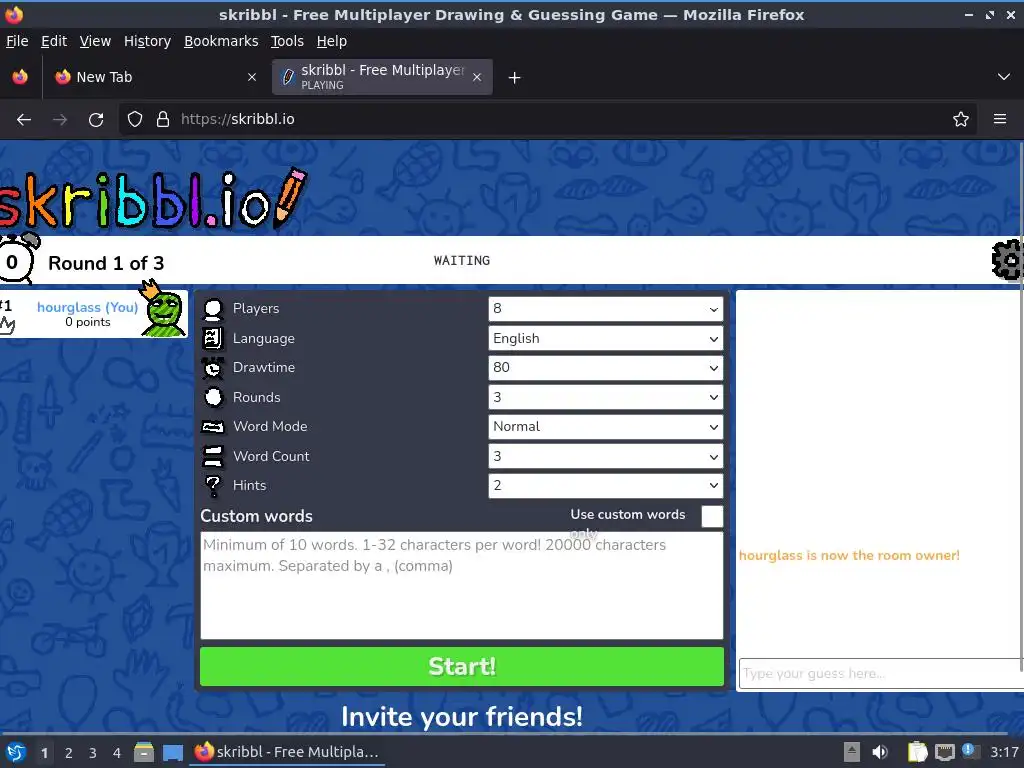Open the Bookmarks menu

[221, 41]
